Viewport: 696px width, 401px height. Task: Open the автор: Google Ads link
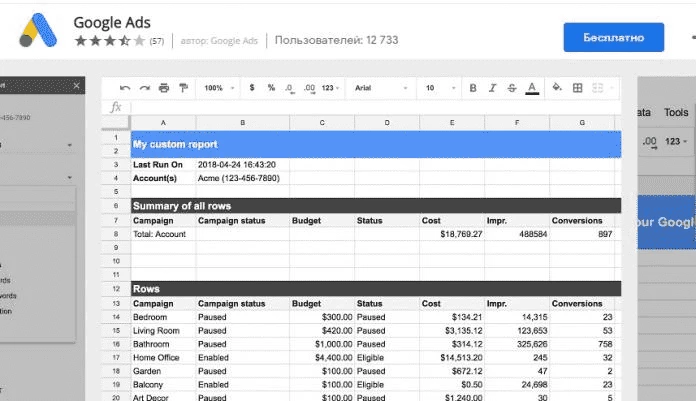pyautogui.click(x=219, y=40)
